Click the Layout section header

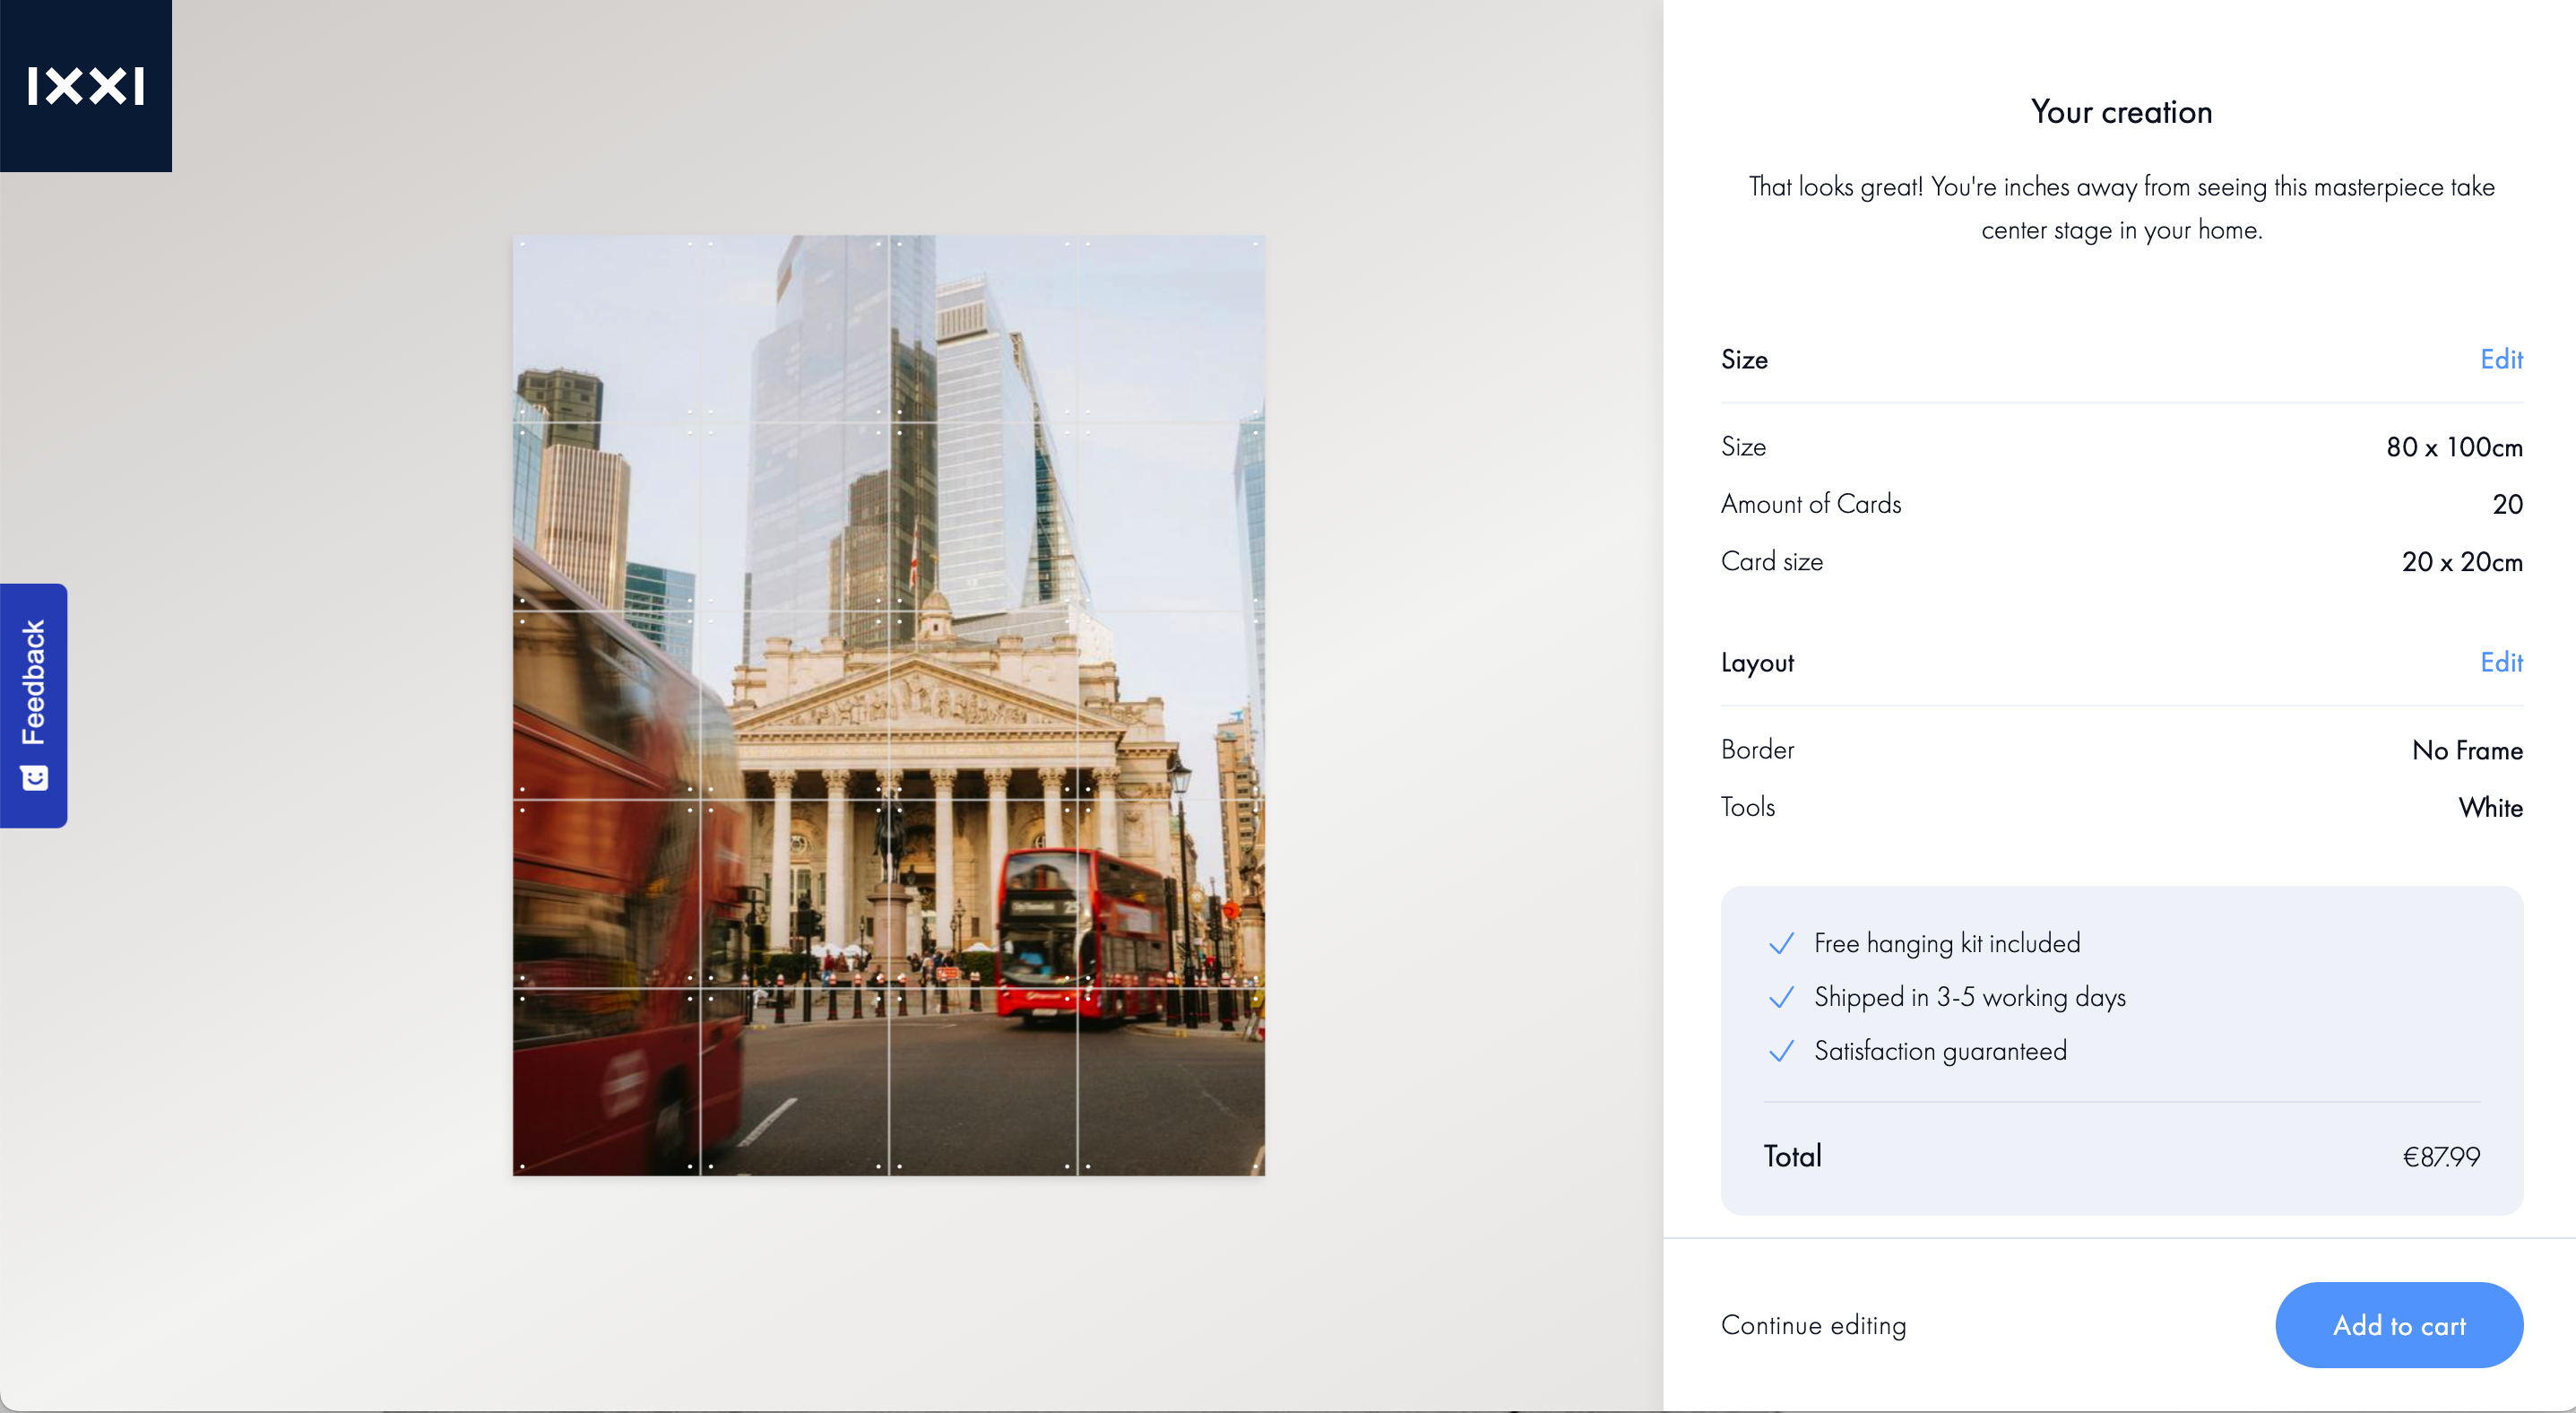click(1757, 663)
